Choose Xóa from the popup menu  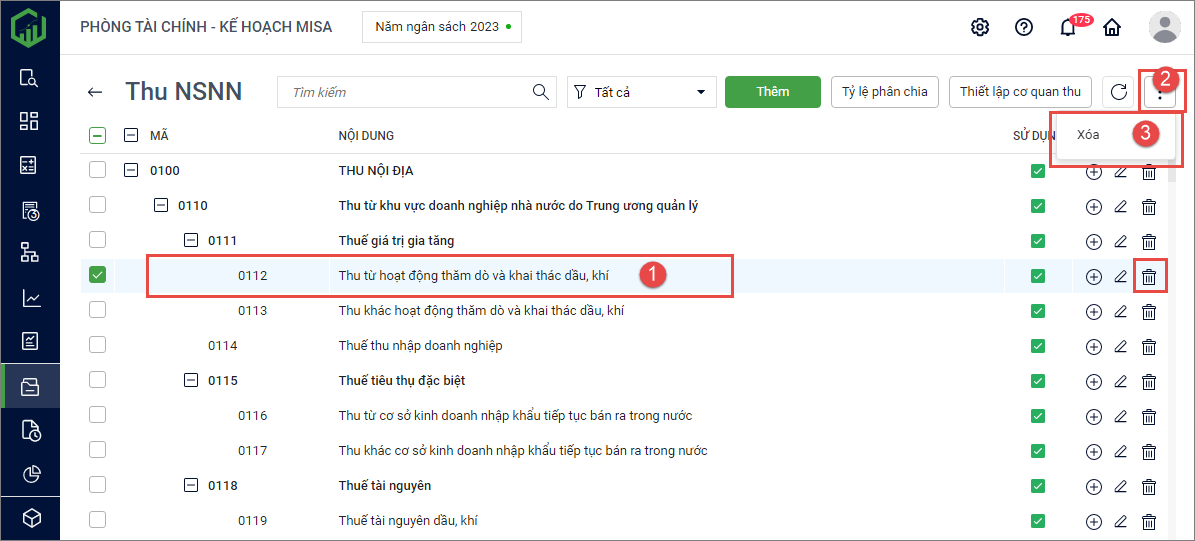pos(1089,135)
